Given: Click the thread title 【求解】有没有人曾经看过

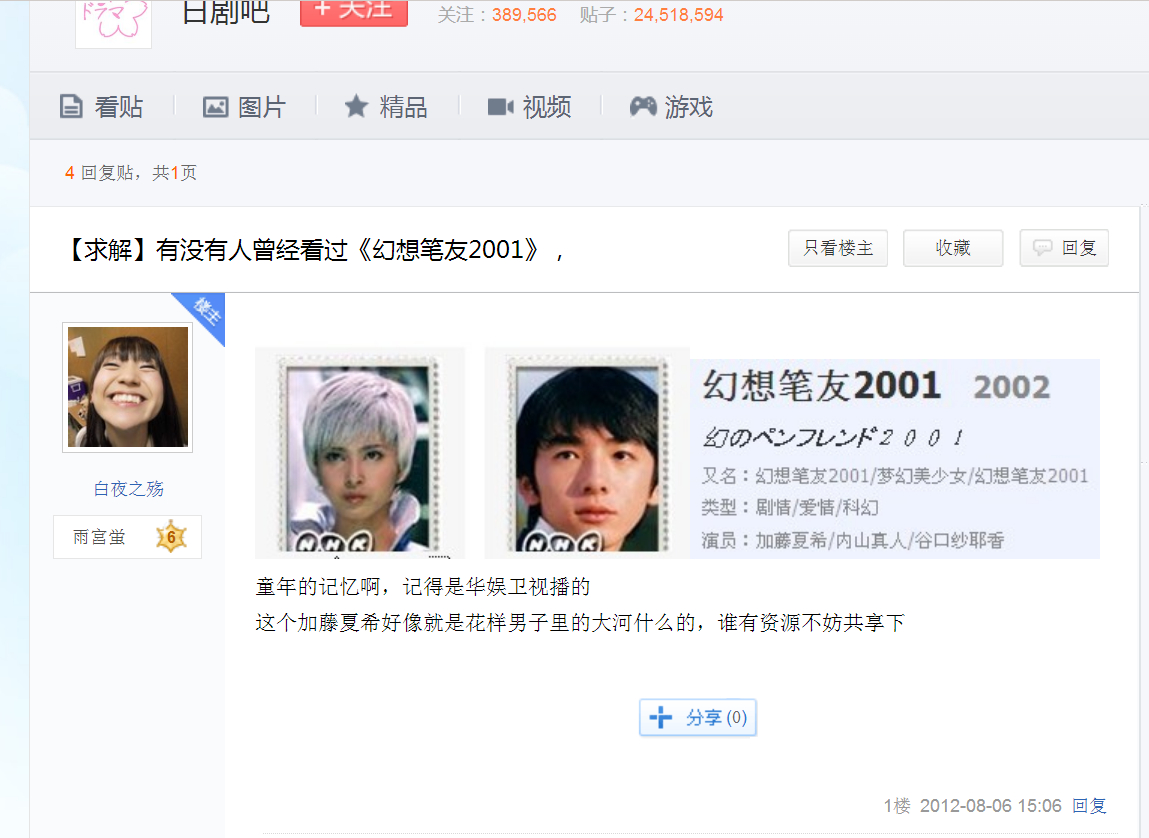Looking at the screenshot, I should tap(315, 251).
